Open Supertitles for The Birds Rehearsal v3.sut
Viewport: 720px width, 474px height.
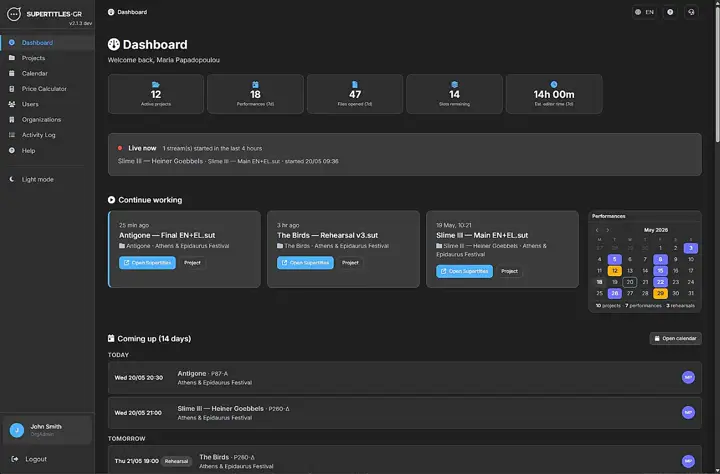tap(305, 263)
